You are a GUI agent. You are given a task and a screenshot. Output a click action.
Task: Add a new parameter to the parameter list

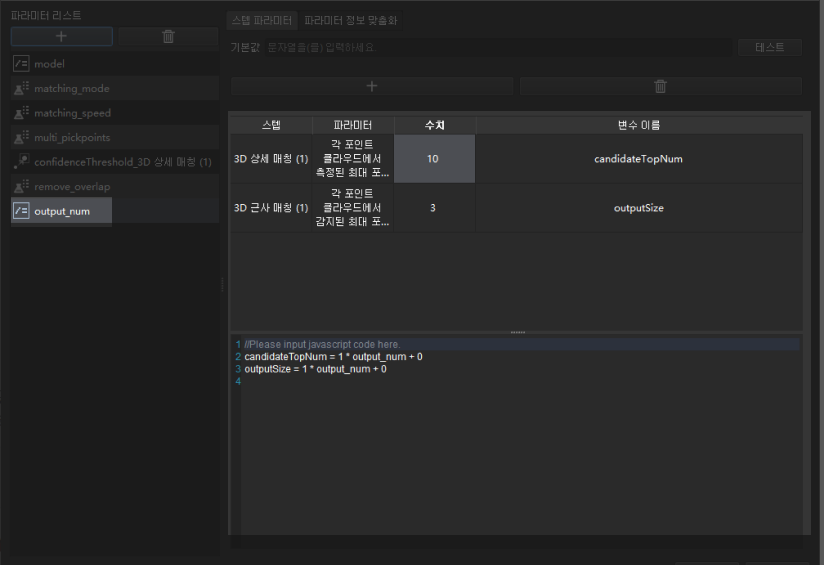61,36
